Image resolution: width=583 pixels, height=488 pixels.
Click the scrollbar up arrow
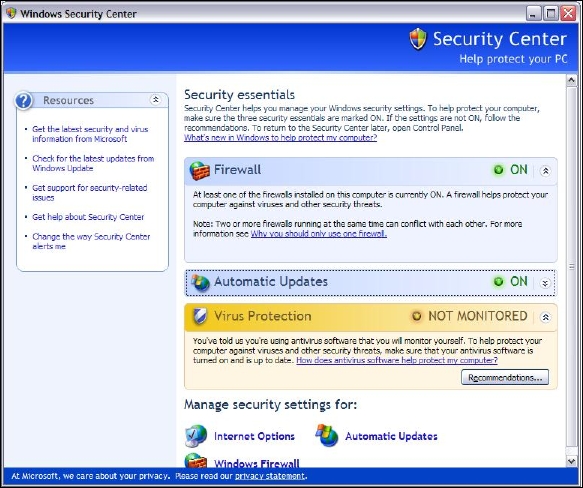(x=571, y=80)
